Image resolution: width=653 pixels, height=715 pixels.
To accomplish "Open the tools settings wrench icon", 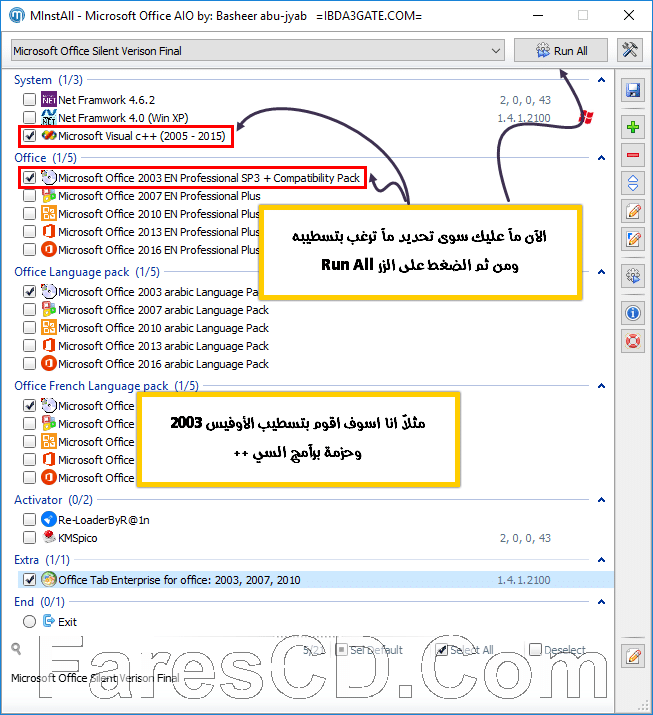I will click(x=630, y=50).
